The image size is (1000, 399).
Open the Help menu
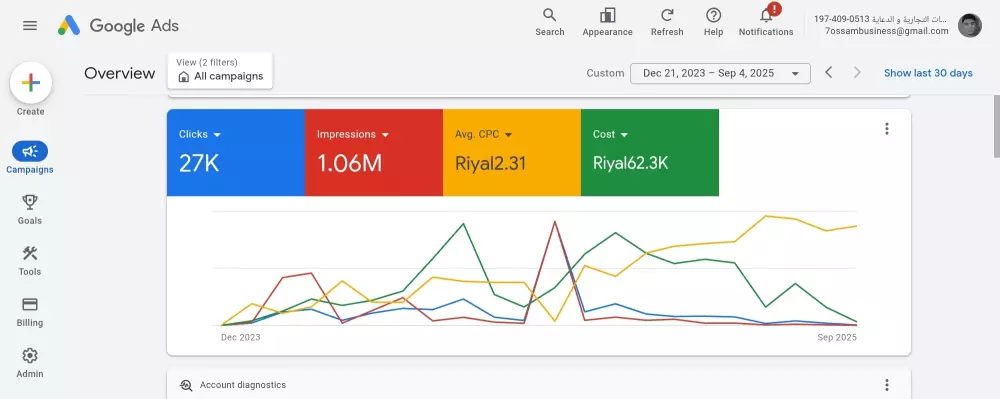click(x=713, y=22)
